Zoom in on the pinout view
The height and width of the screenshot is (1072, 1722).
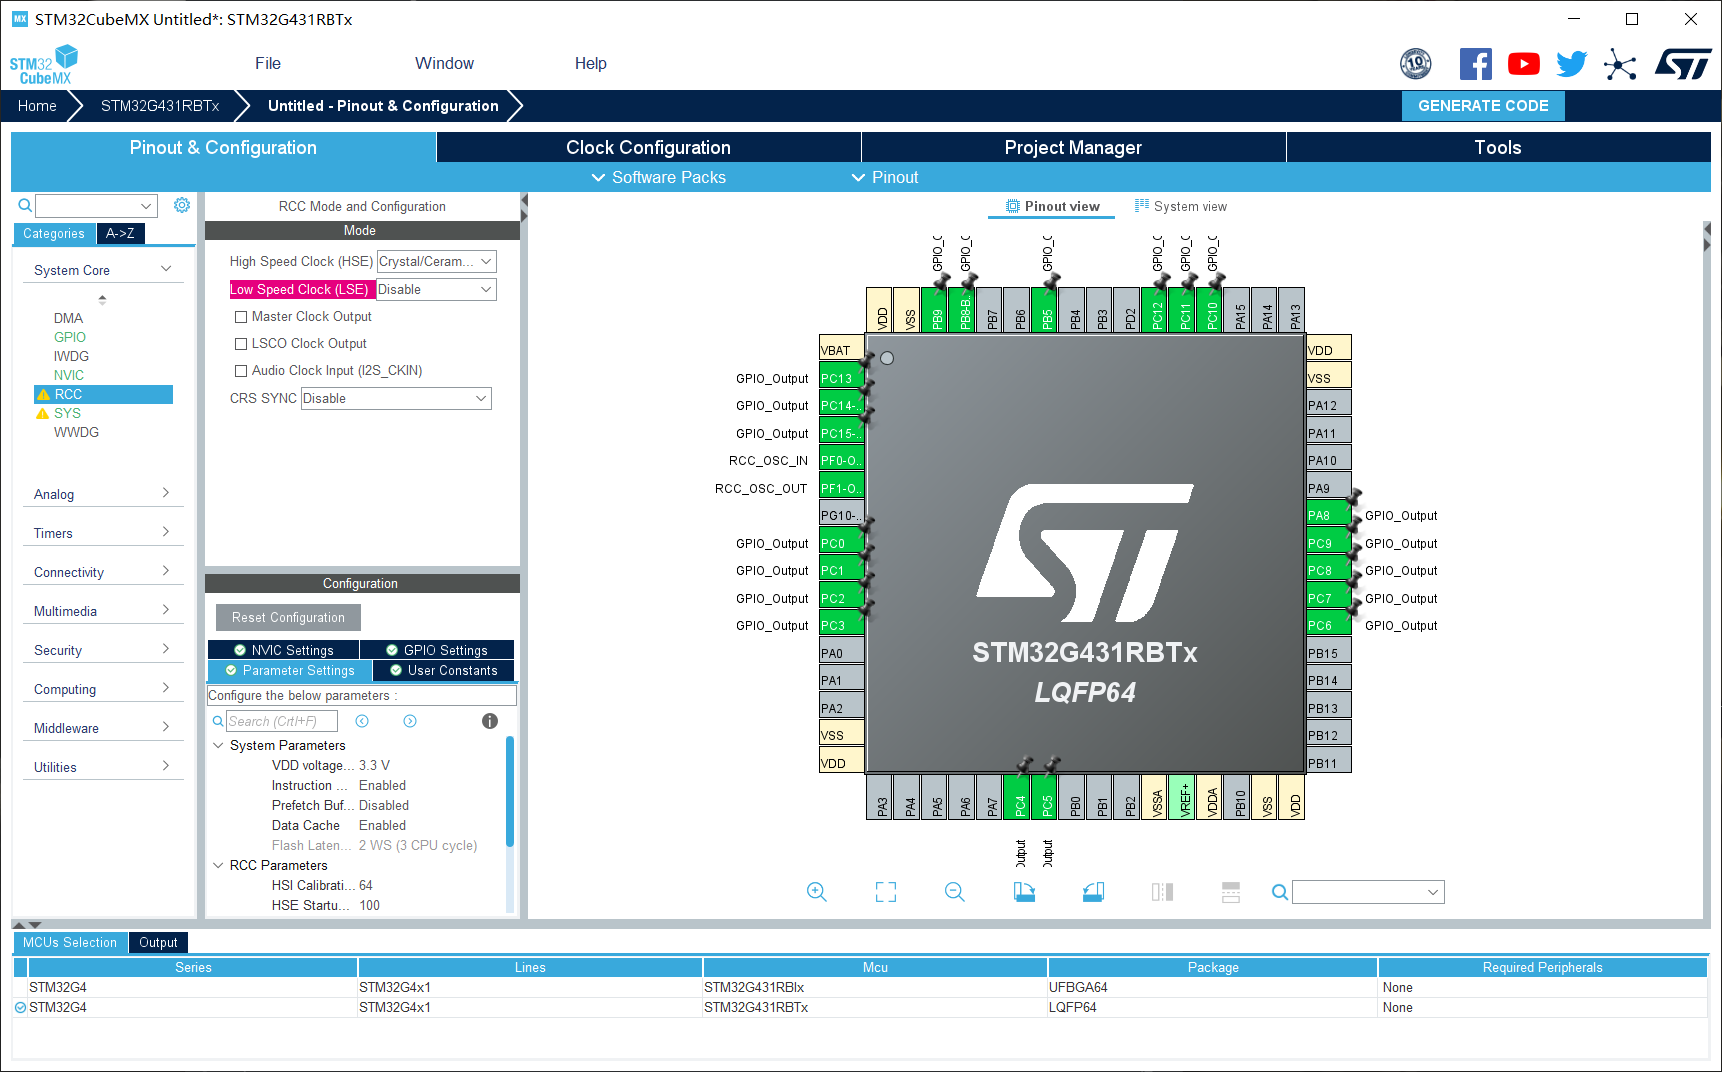(817, 892)
